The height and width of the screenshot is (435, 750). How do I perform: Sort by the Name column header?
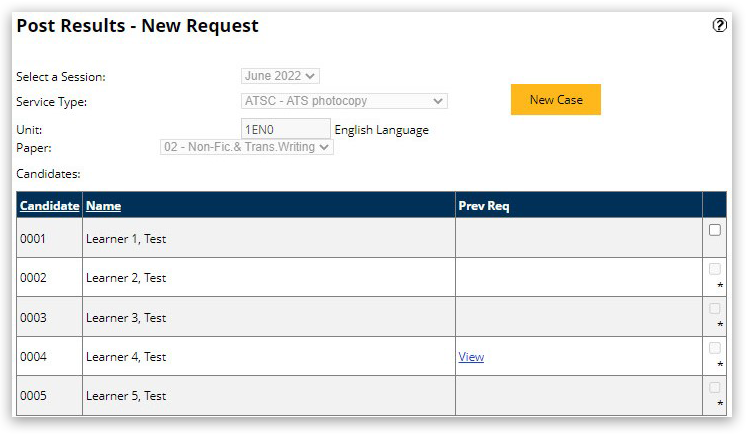(103, 206)
